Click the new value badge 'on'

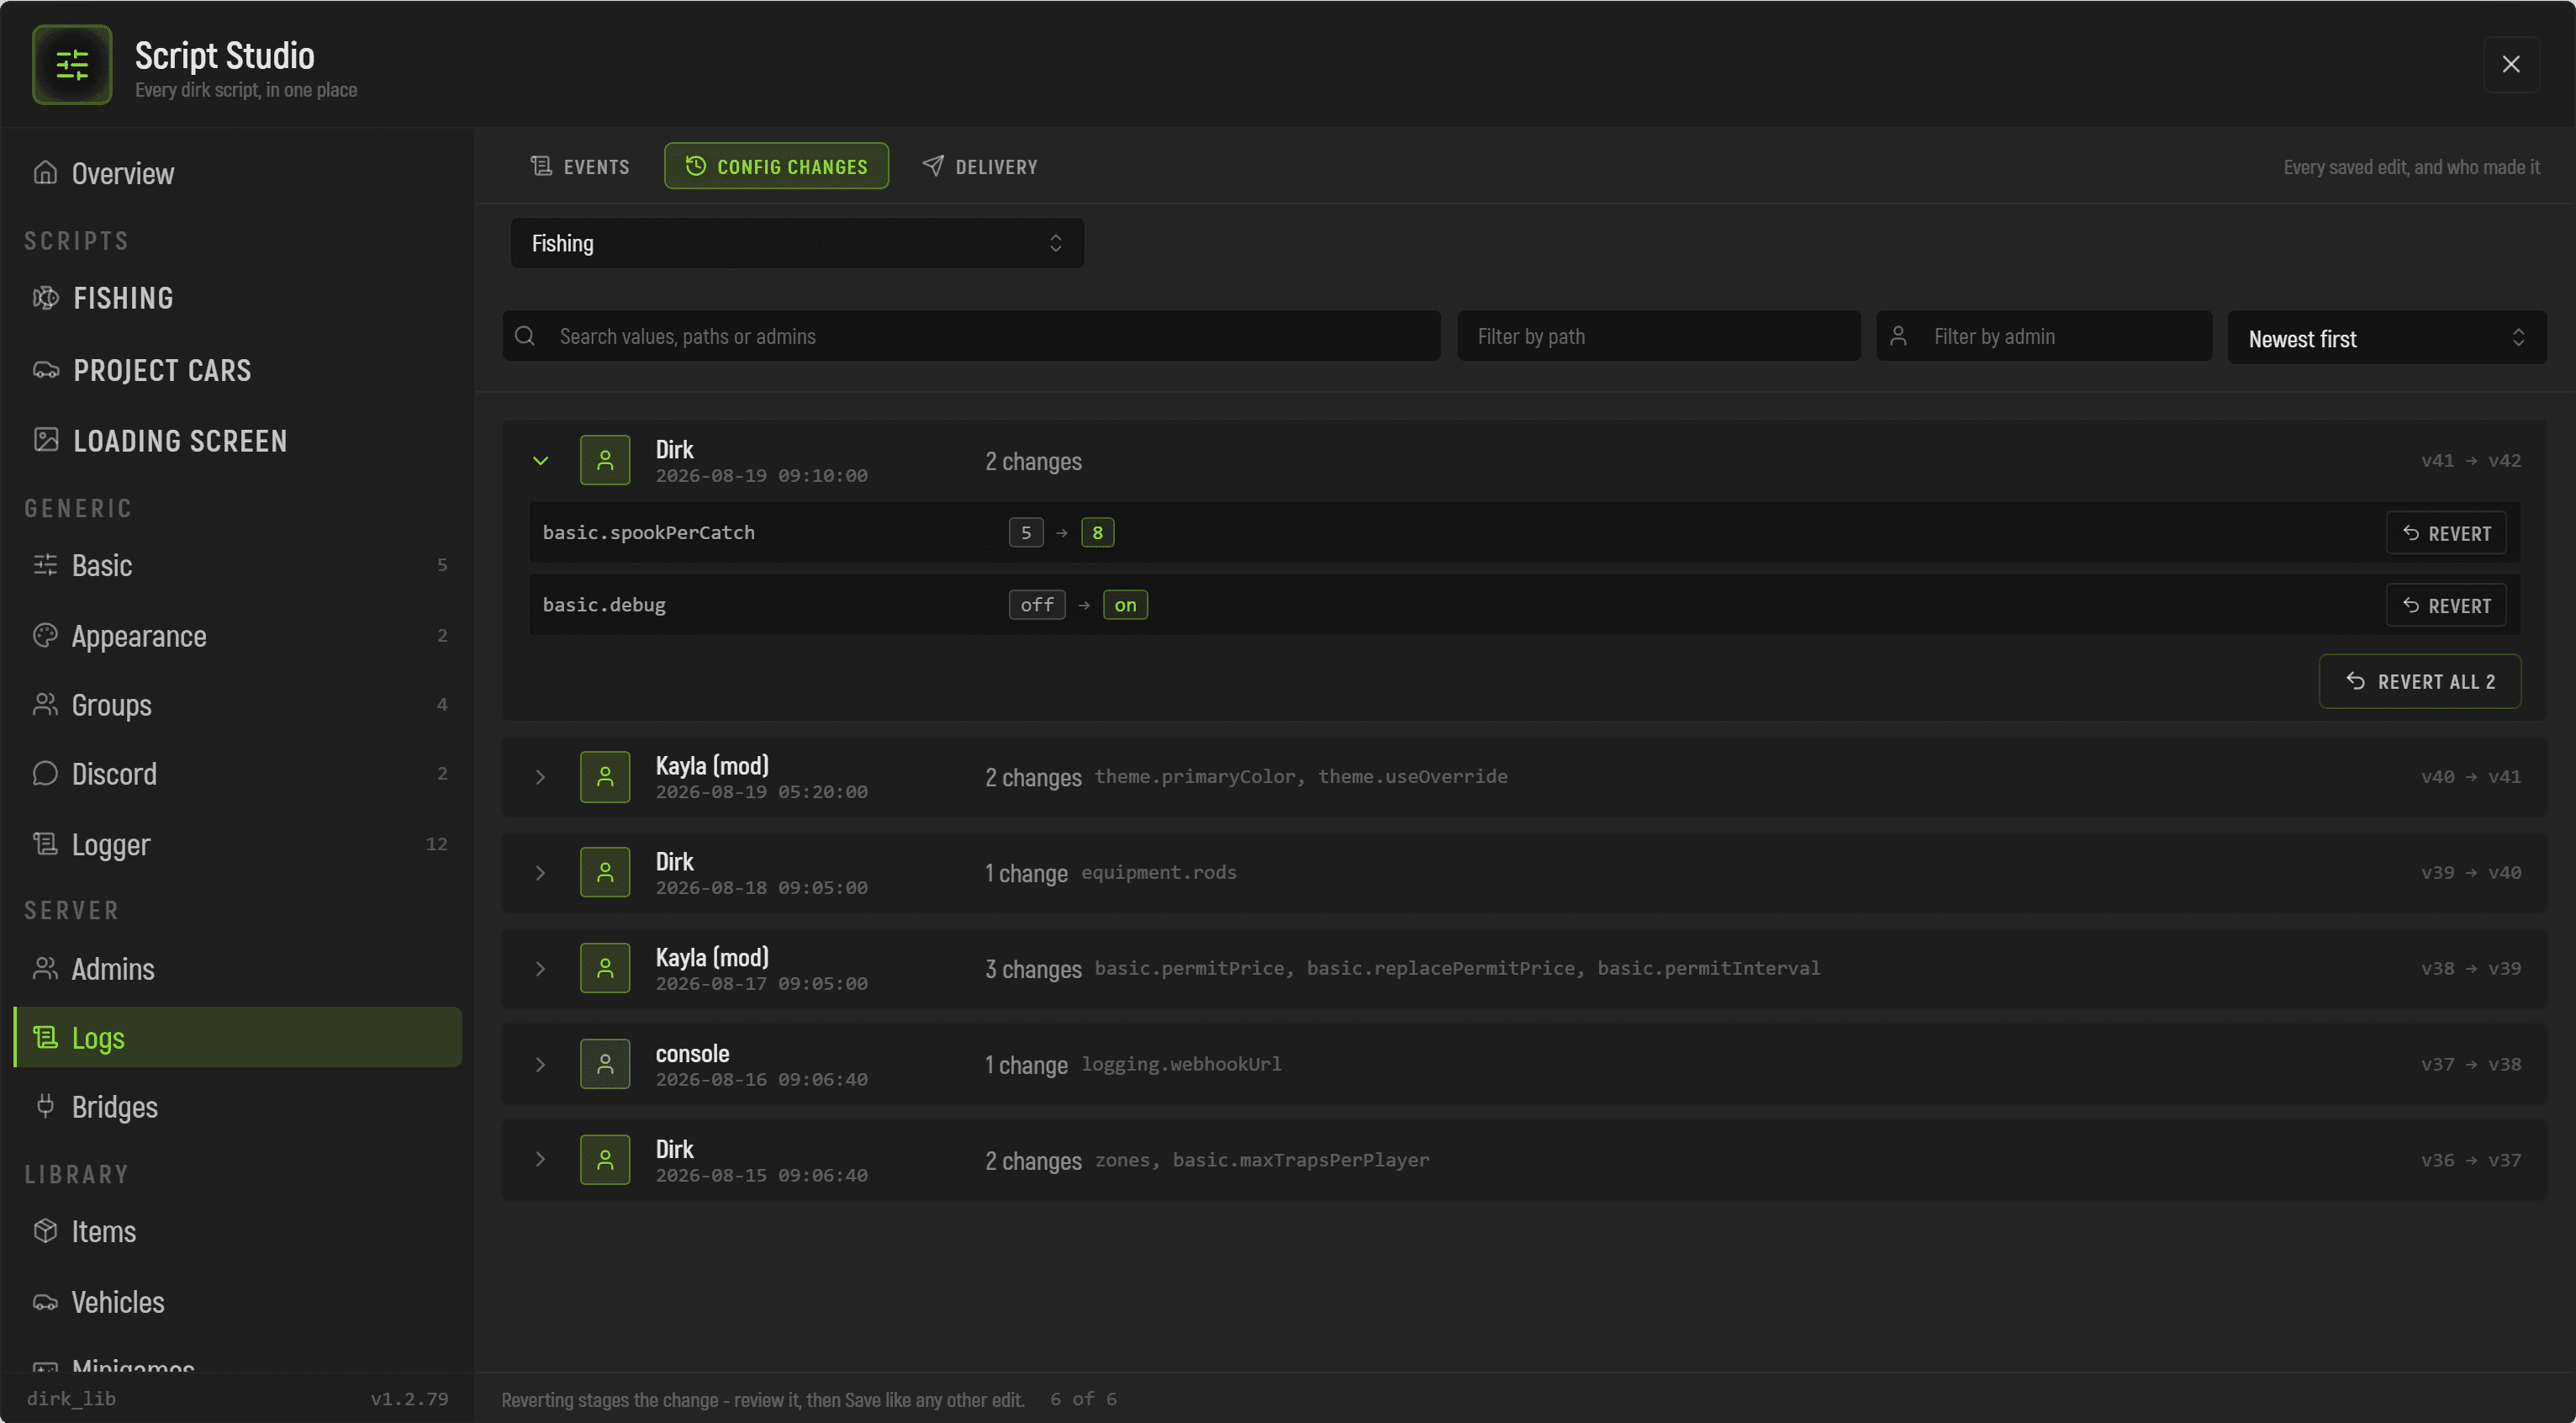1125,605
